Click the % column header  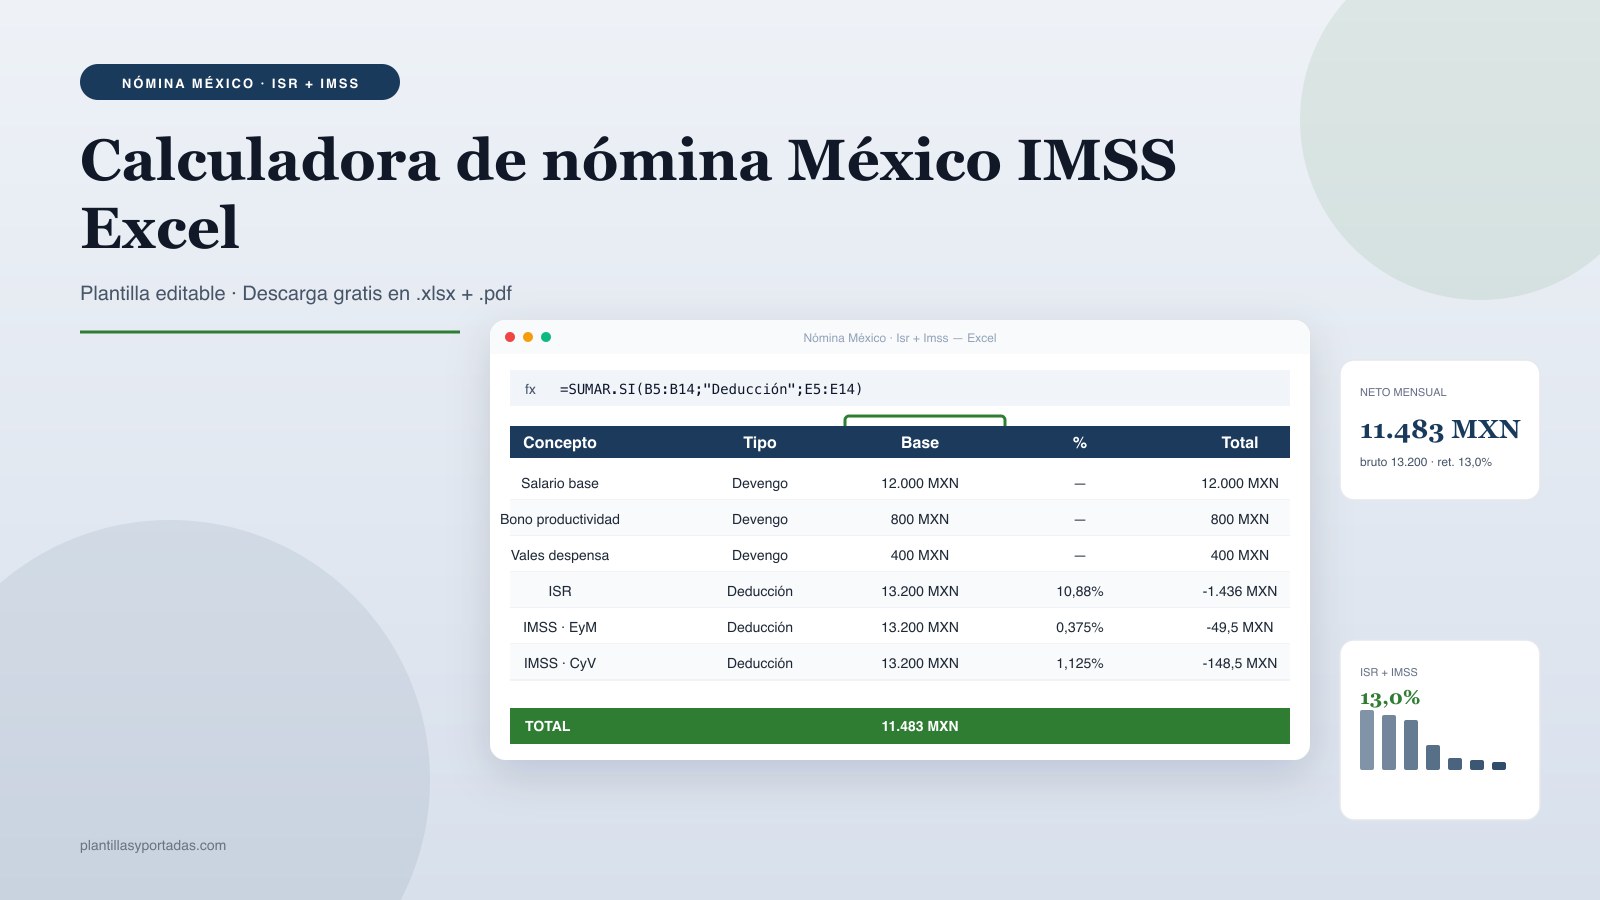point(1080,442)
